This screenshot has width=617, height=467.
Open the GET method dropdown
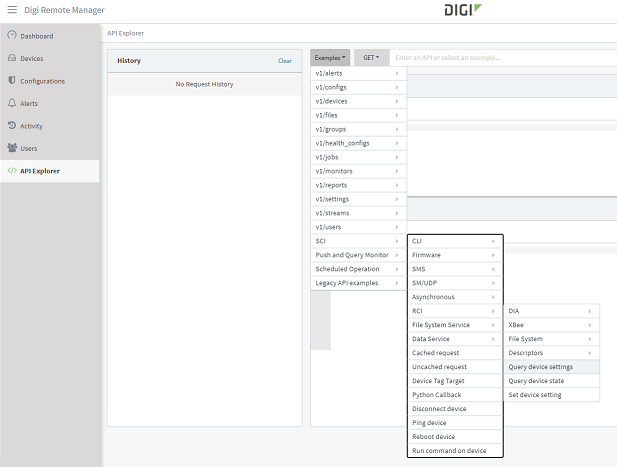[371, 57]
